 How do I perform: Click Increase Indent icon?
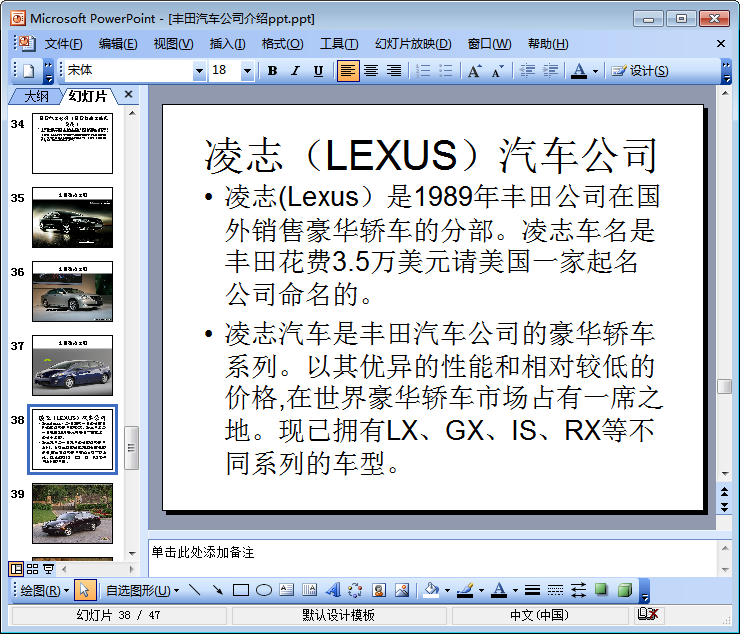(x=550, y=71)
